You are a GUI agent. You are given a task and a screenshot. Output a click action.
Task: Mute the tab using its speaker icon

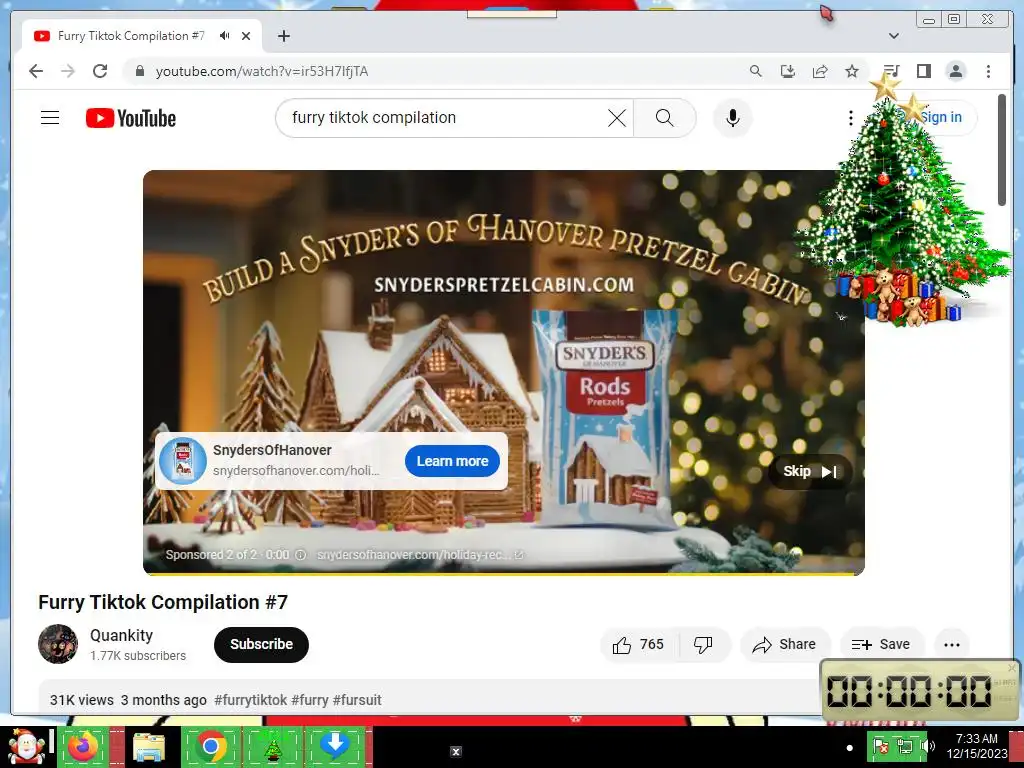point(225,36)
